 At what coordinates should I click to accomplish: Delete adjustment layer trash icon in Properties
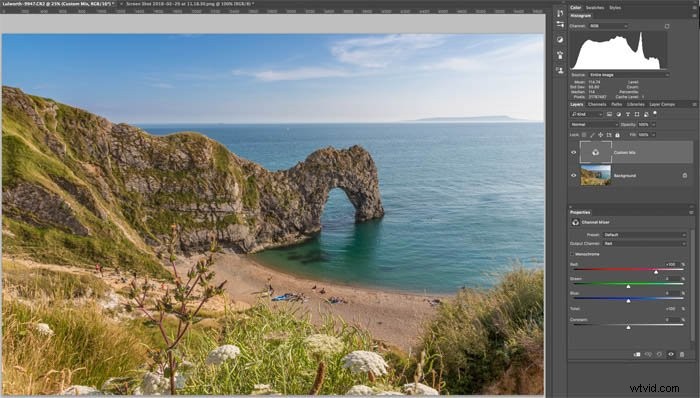click(x=682, y=354)
